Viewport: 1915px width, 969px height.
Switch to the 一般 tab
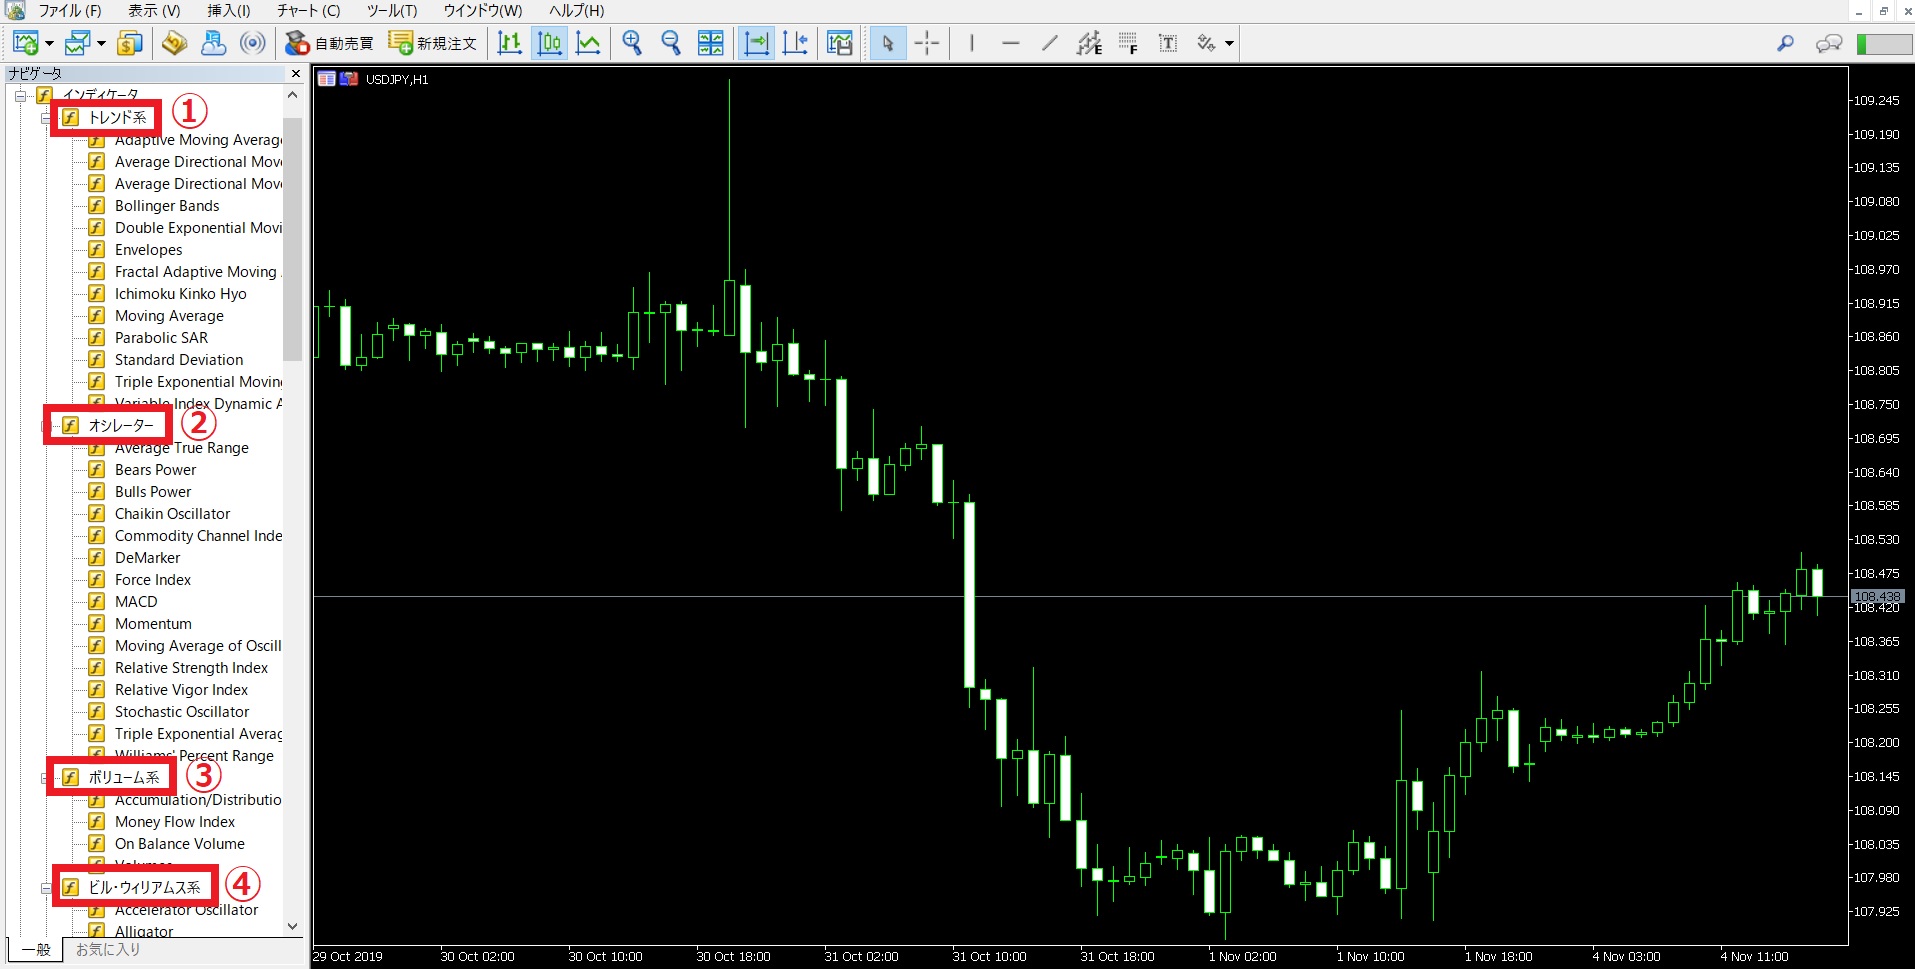tap(36, 950)
